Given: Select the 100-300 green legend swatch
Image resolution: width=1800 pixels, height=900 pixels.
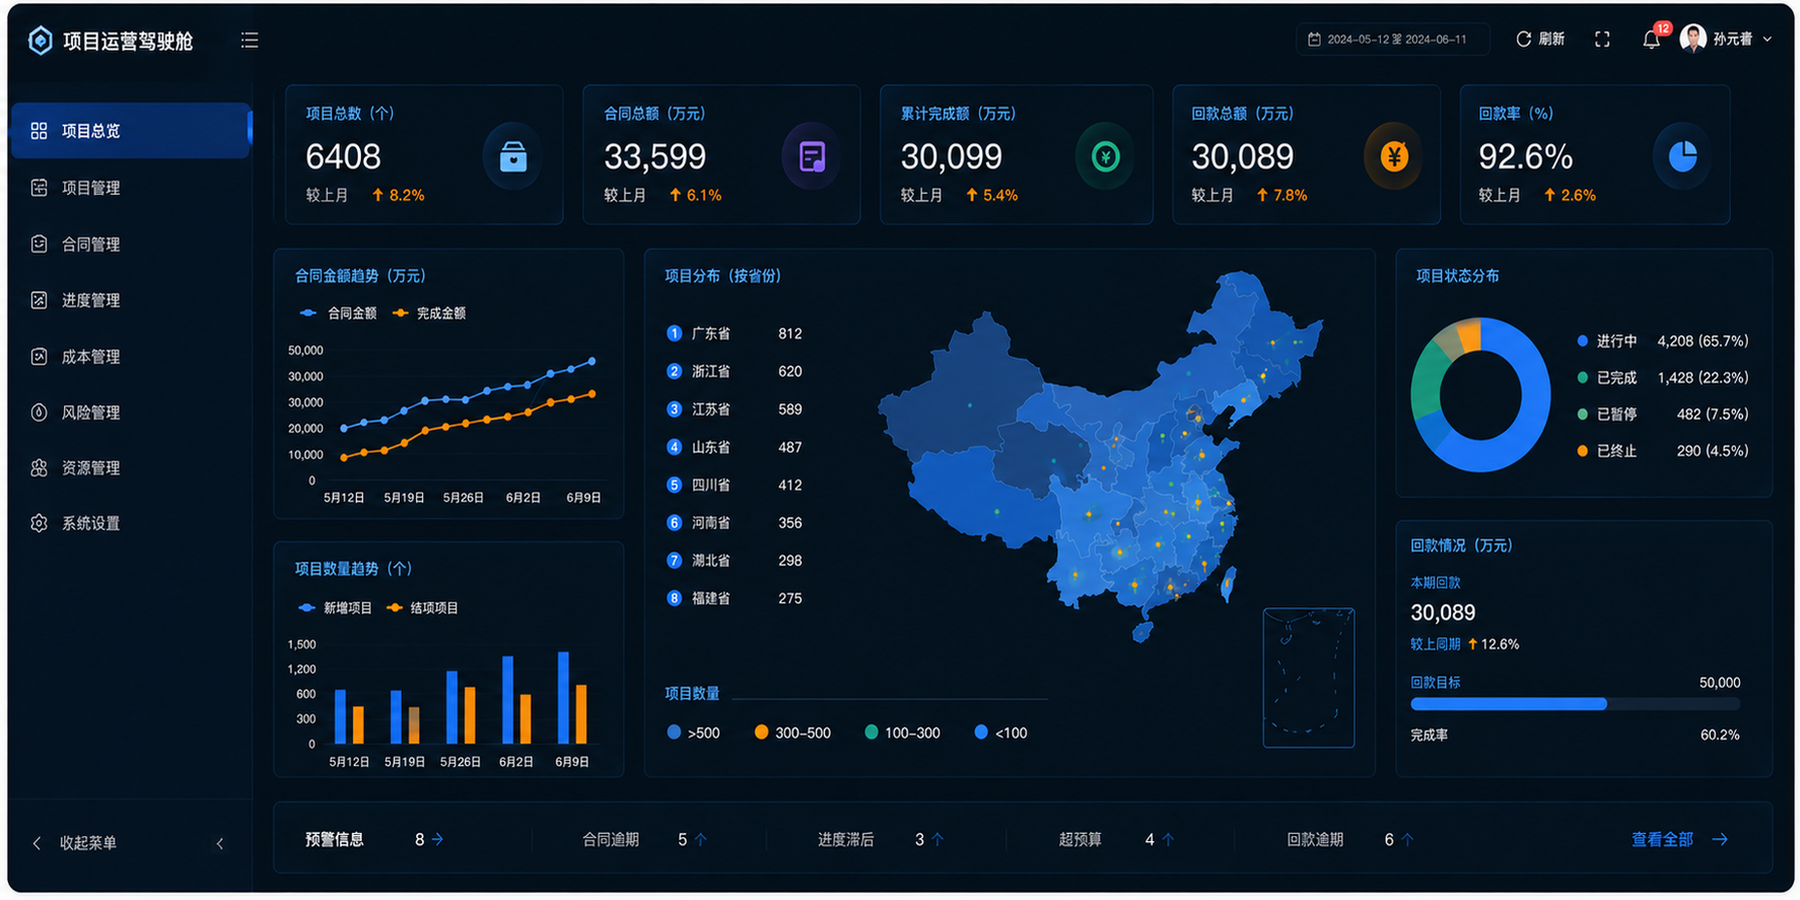Looking at the screenshot, I should 871,732.
